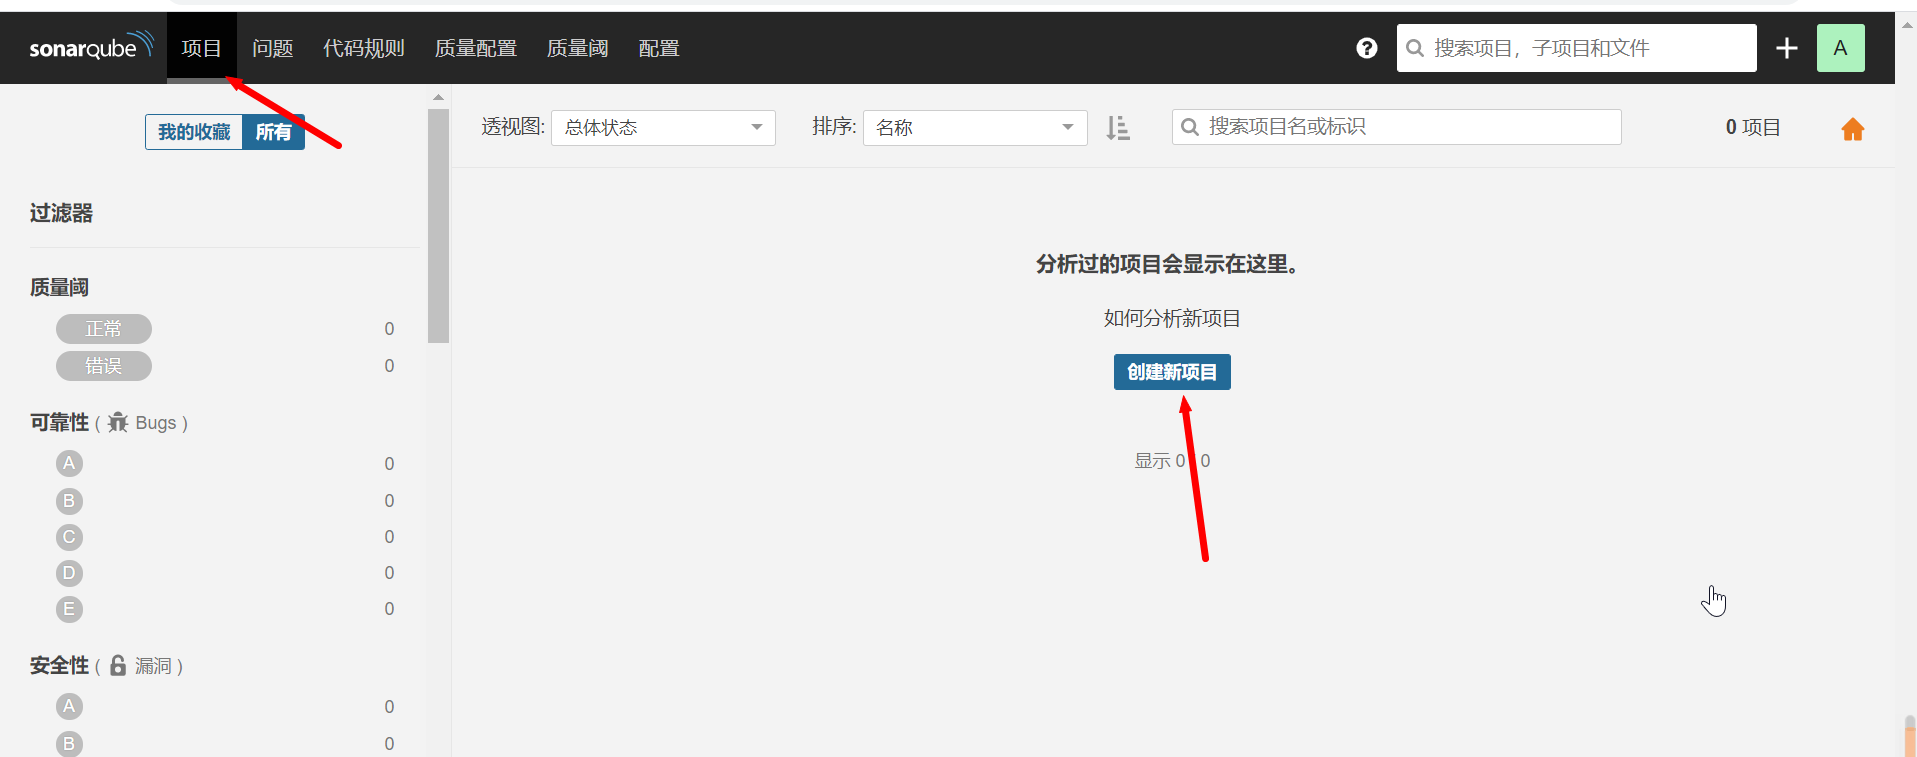Open the 项目 menu
Image resolution: width=1917 pixels, height=757 pixels.
[x=201, y=48]
